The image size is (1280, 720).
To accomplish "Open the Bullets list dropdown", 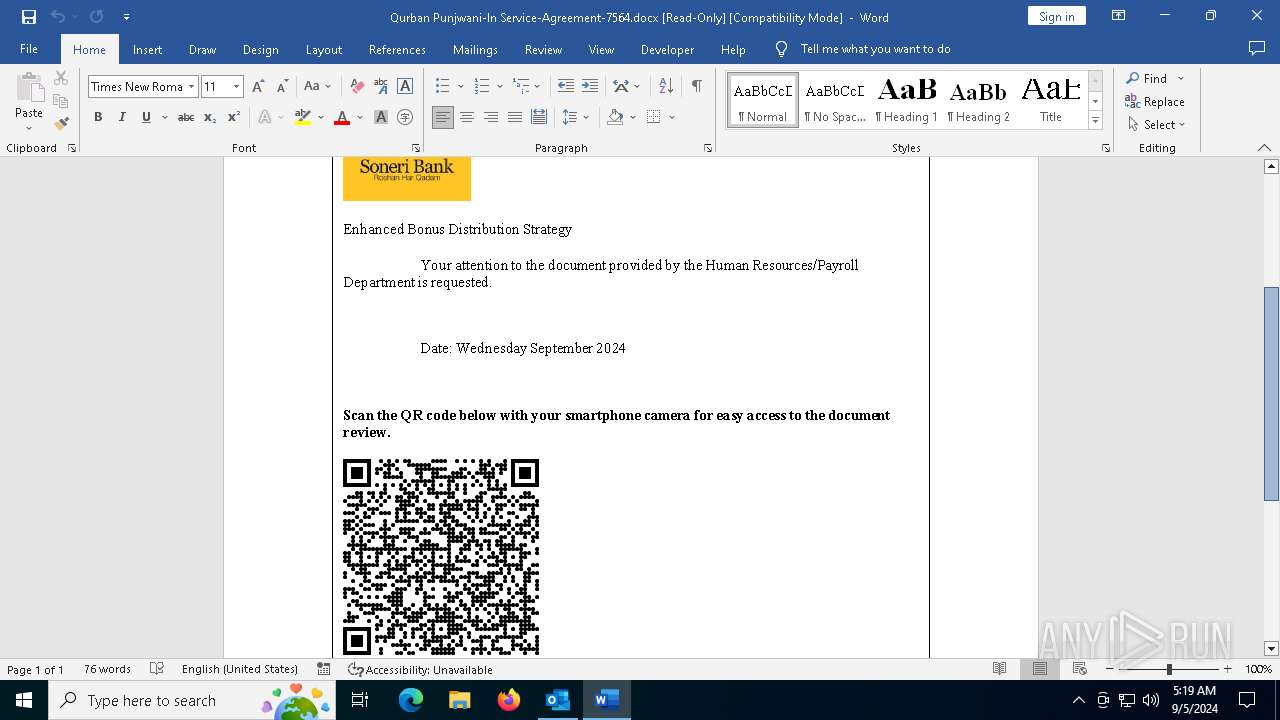I will 460,87.
